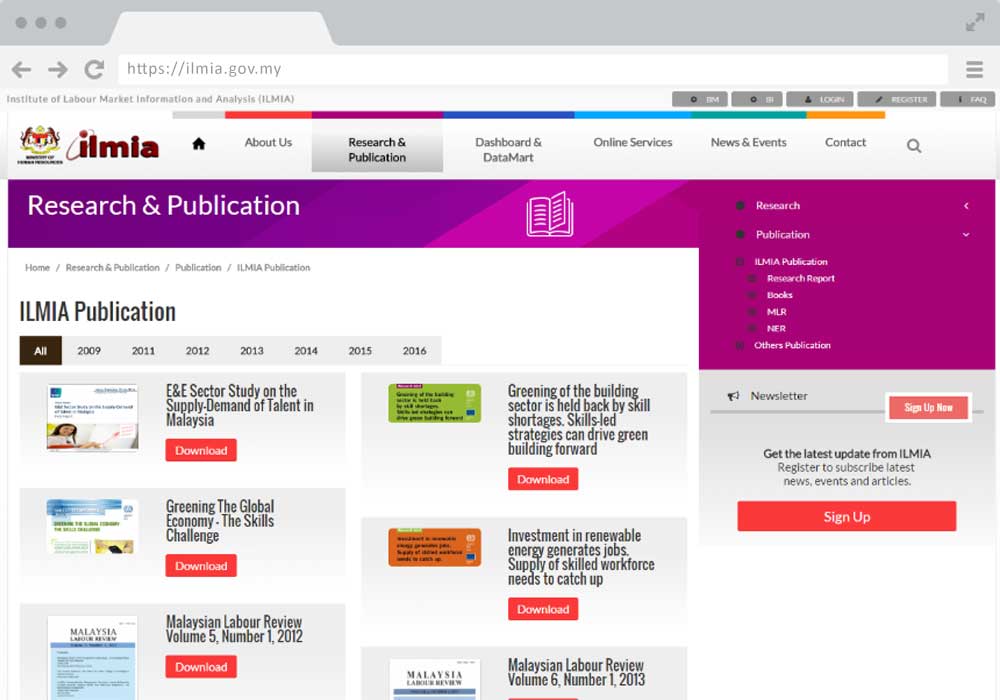1000x700 pixels.
Task: Open the LOGIN button
Action: [820, 99]
